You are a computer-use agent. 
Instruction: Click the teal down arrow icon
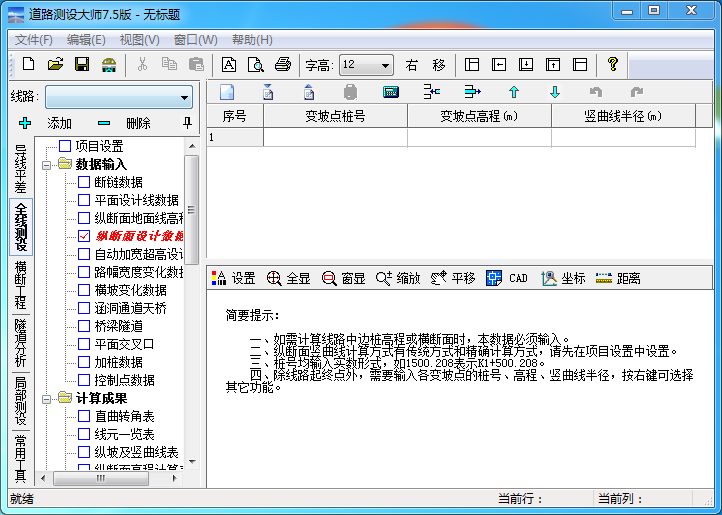tap(554, 93)
